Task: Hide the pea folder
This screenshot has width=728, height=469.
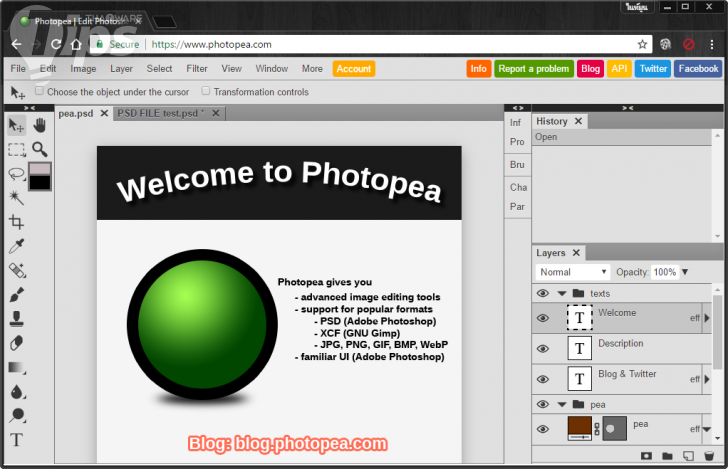Action: coord(543,404)
